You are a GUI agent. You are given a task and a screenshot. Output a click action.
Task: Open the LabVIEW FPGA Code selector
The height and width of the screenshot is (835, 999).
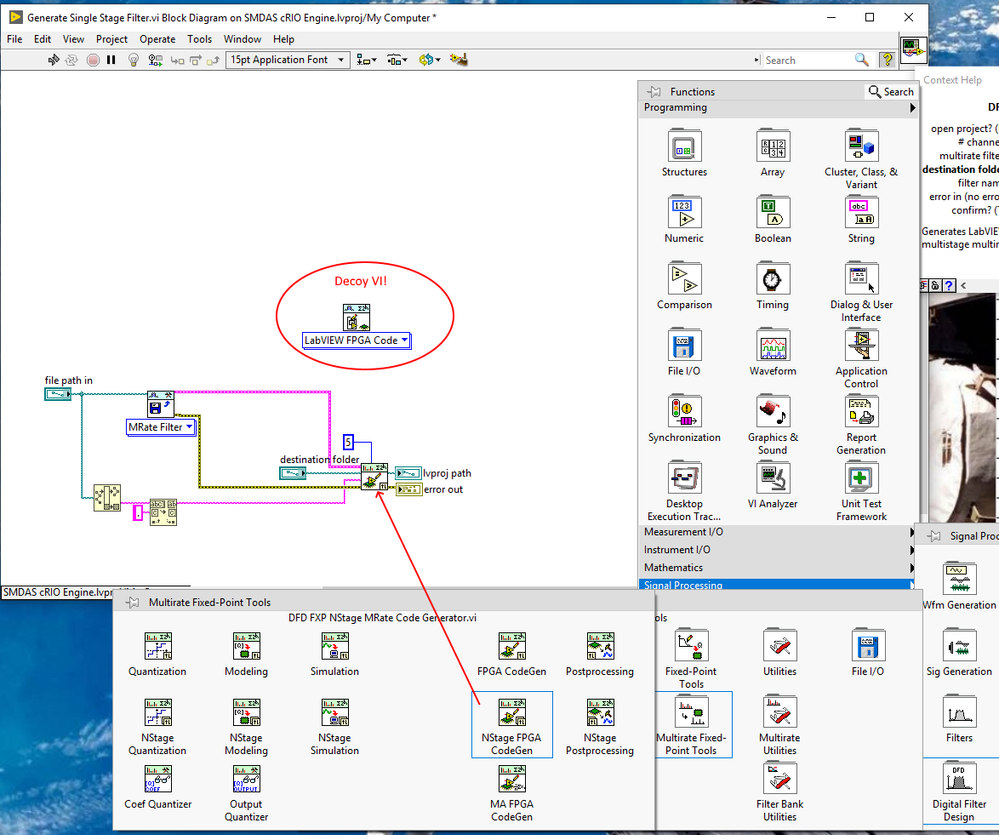point(357,341)
